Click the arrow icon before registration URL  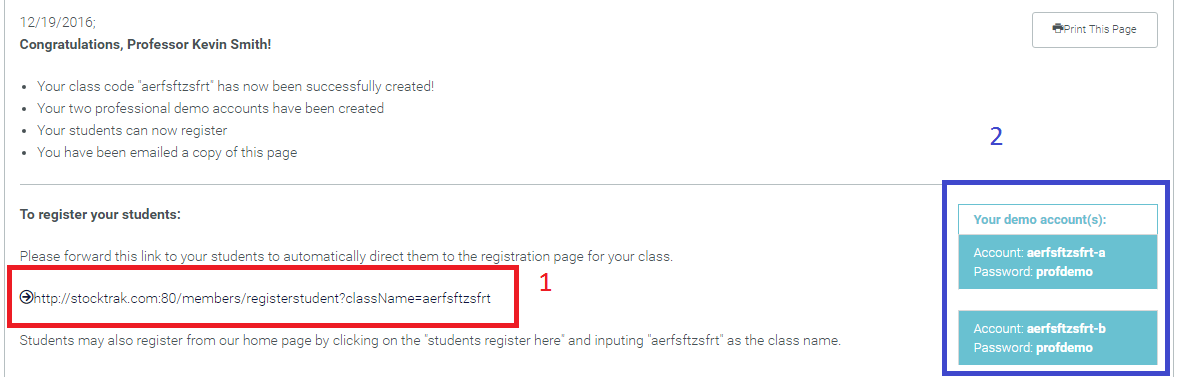[x=26, y=298]
